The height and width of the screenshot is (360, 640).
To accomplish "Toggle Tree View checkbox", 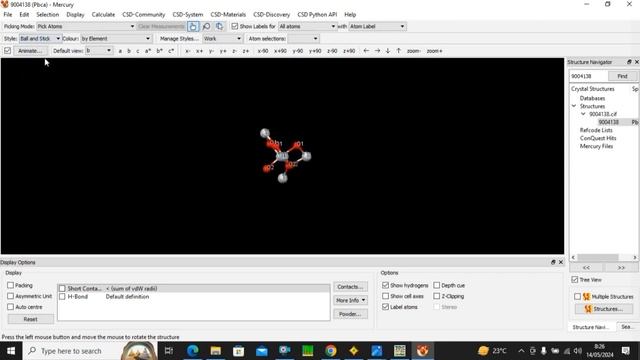I will pos(575,280).
